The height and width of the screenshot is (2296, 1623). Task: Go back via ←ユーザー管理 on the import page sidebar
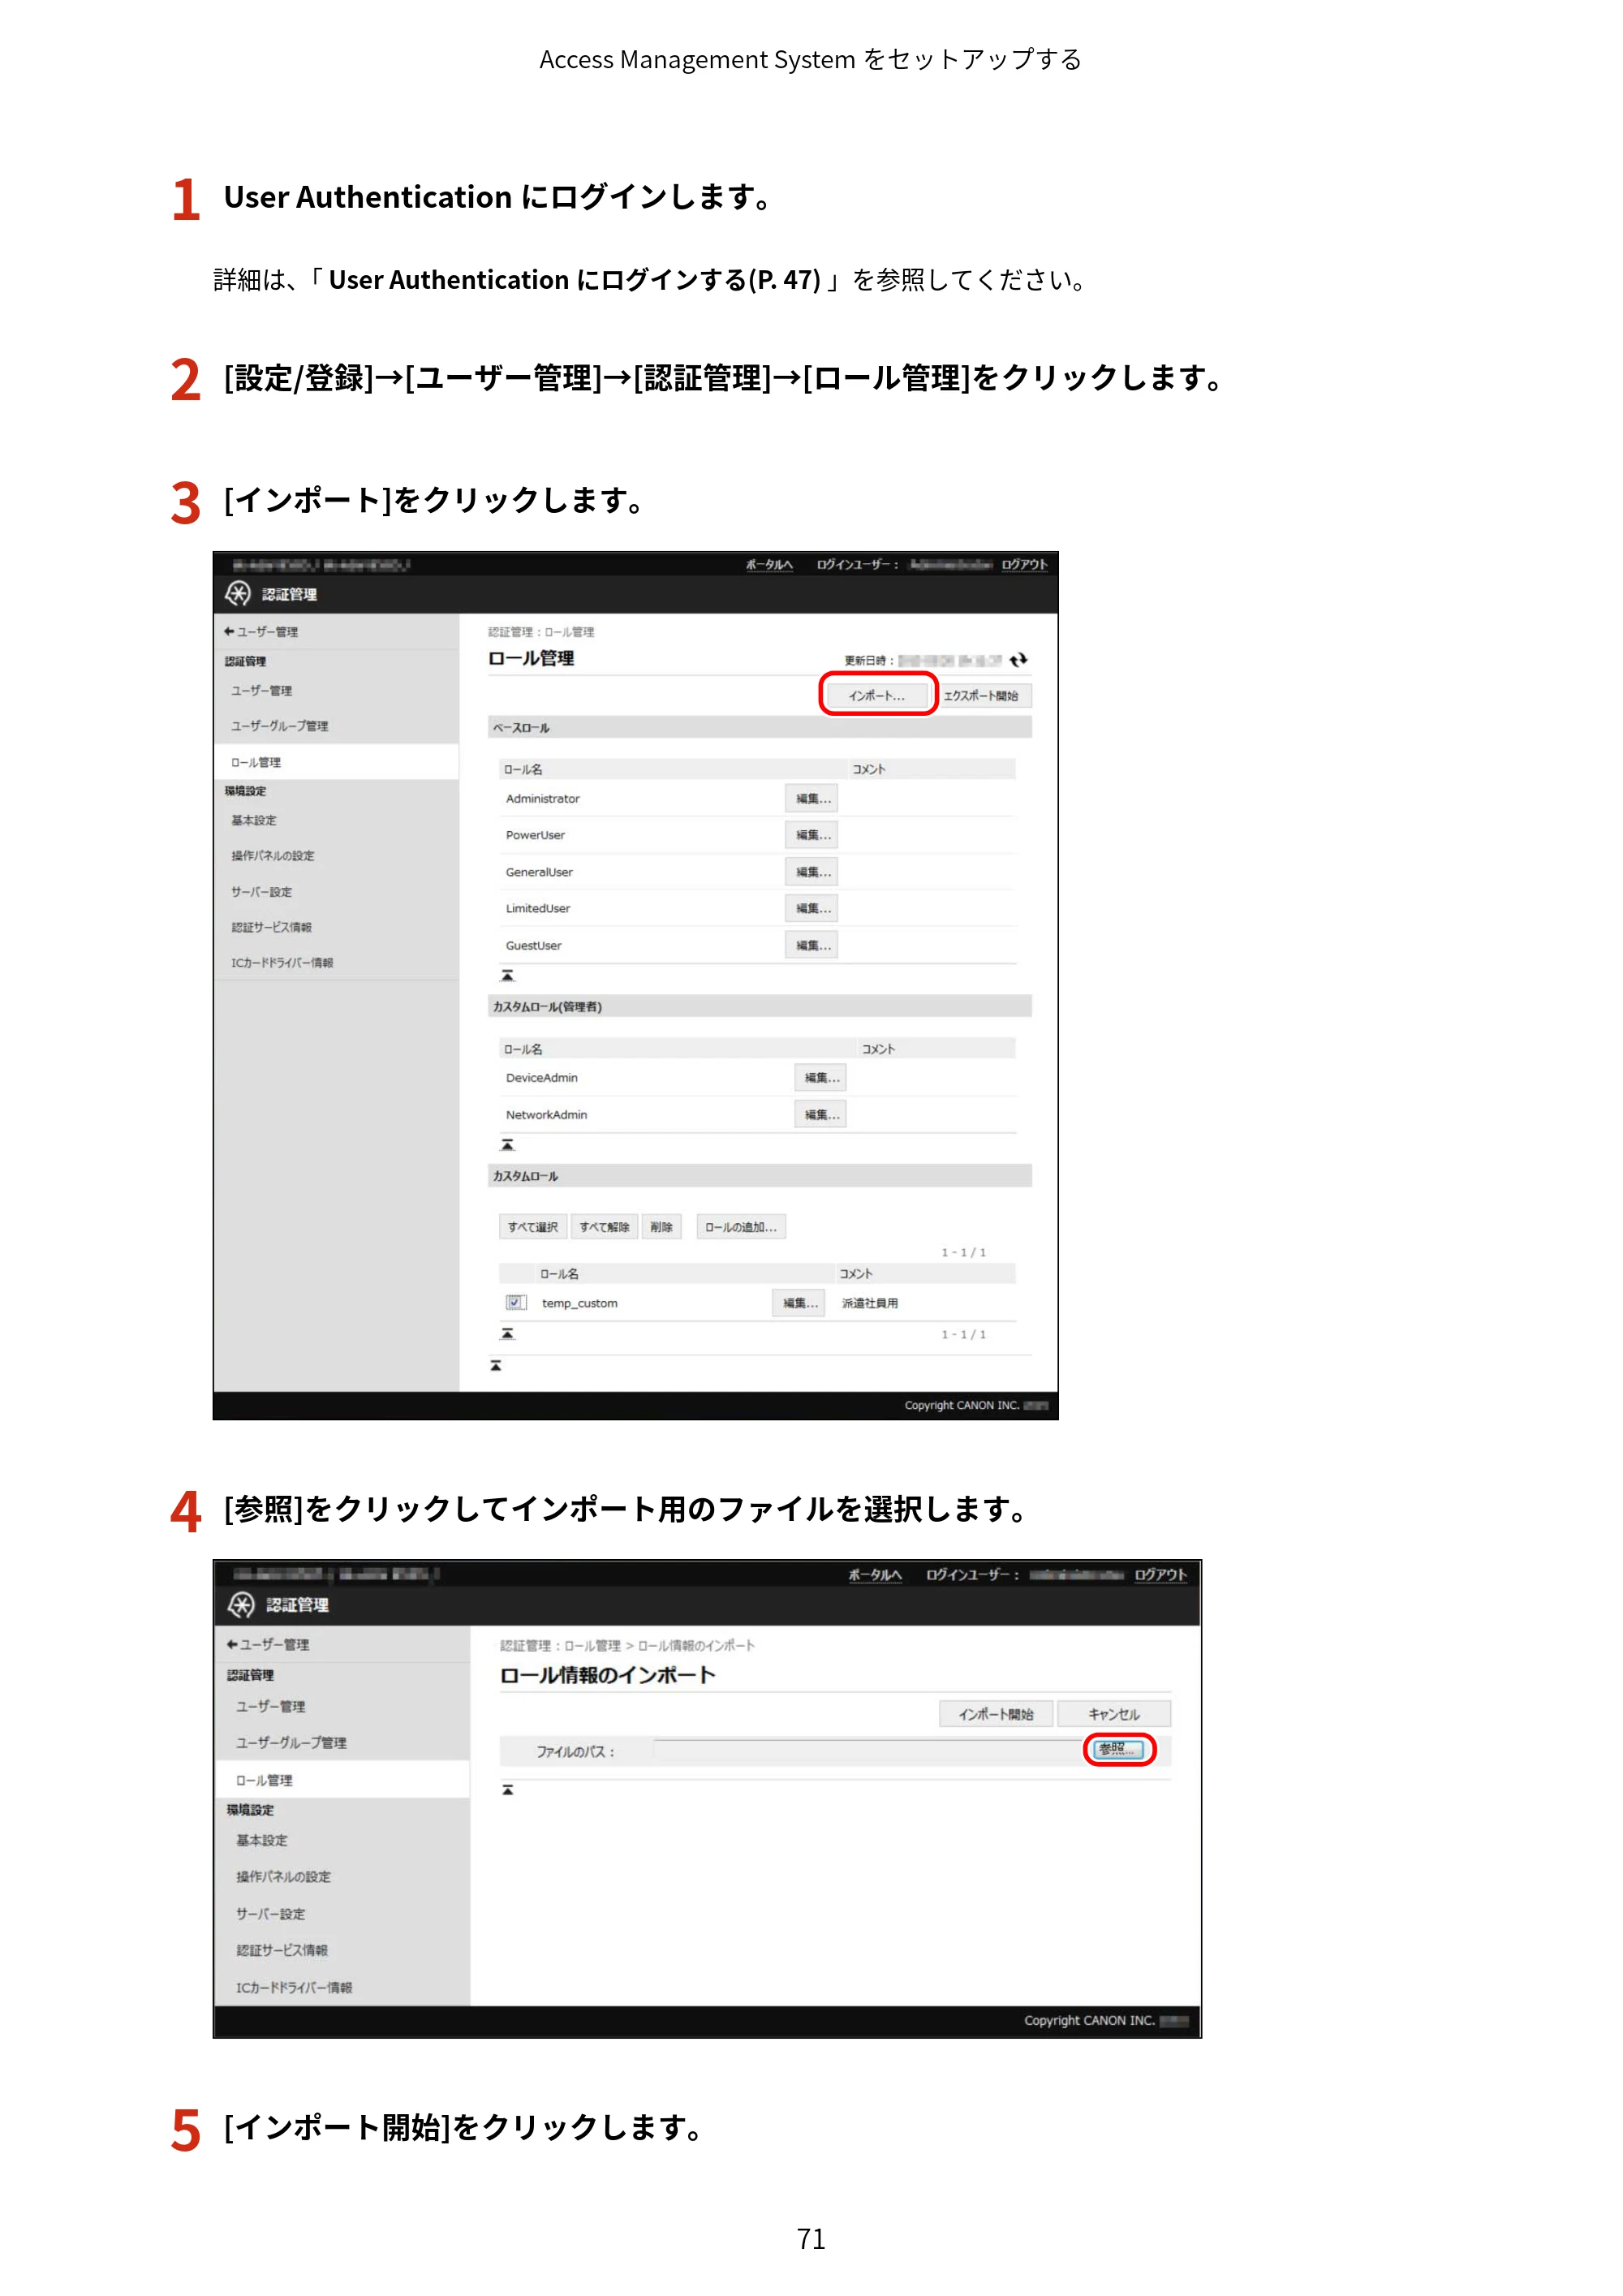(x=268, y=1644)
